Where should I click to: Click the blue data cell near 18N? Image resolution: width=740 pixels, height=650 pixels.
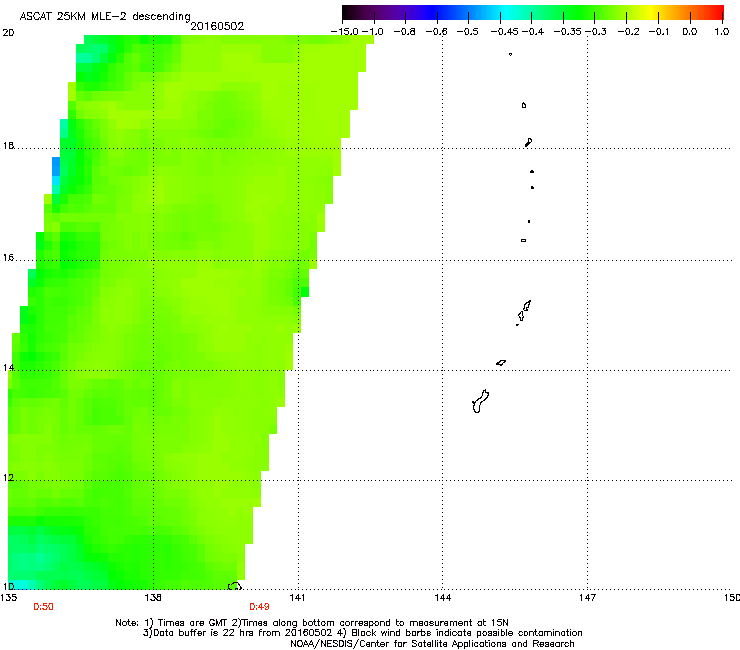click(56, 166)
